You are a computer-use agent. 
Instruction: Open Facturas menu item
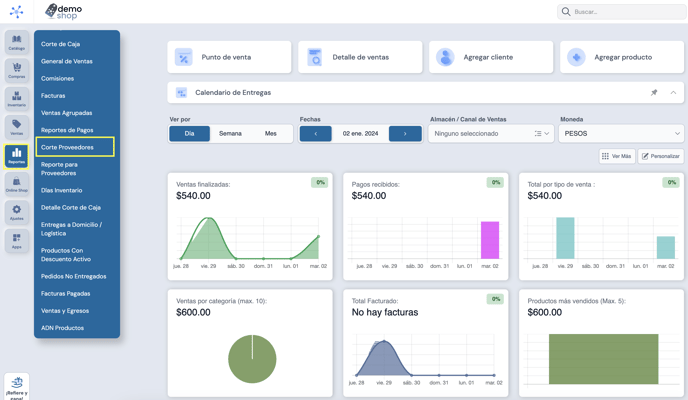(x=53, y=96)
